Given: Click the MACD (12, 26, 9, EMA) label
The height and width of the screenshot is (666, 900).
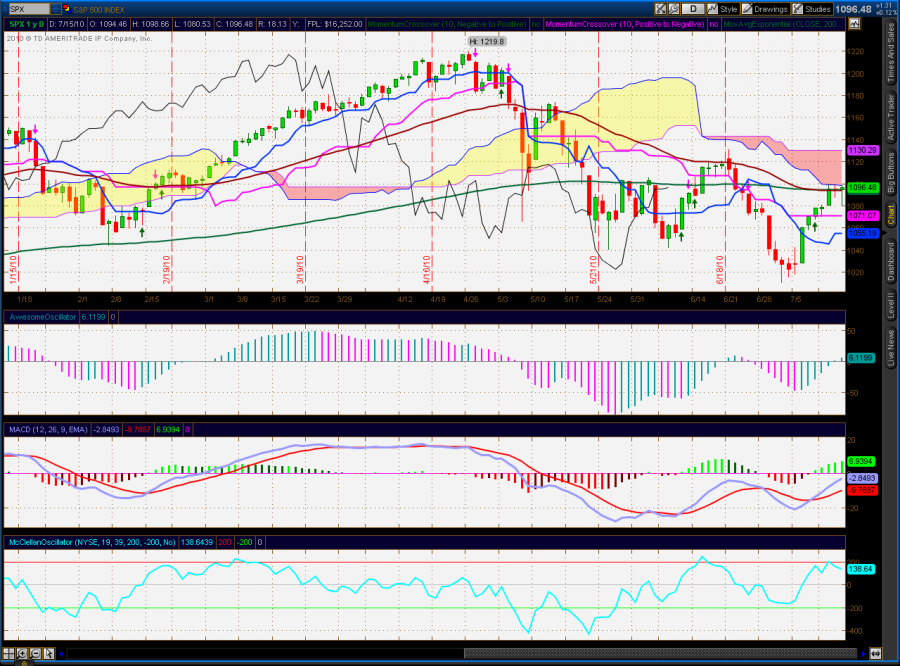Looking at the screenshot, I should click(48, 429).
